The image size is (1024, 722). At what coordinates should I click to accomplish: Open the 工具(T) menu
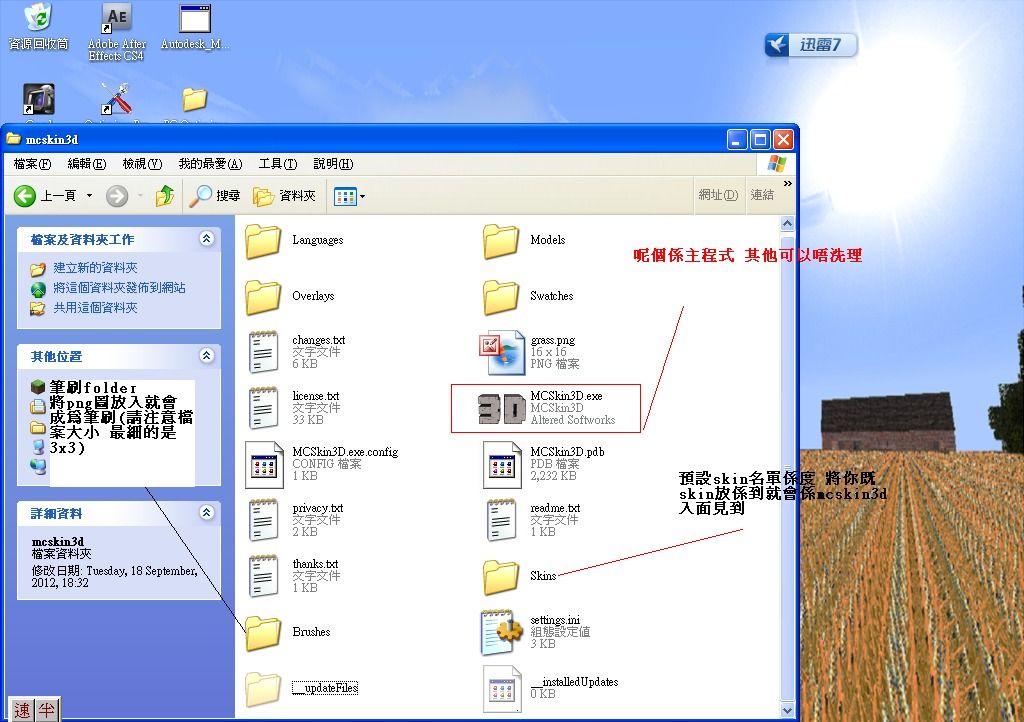tap(277, 164)
